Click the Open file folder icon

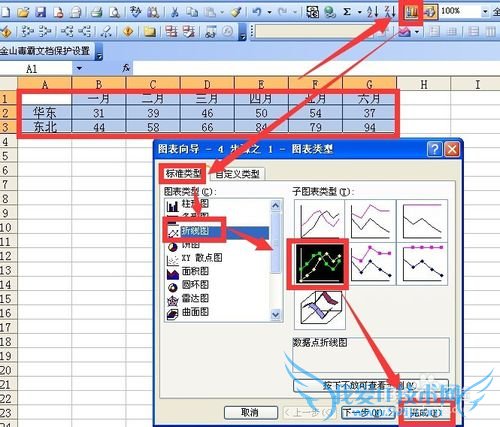coord(23,12)
